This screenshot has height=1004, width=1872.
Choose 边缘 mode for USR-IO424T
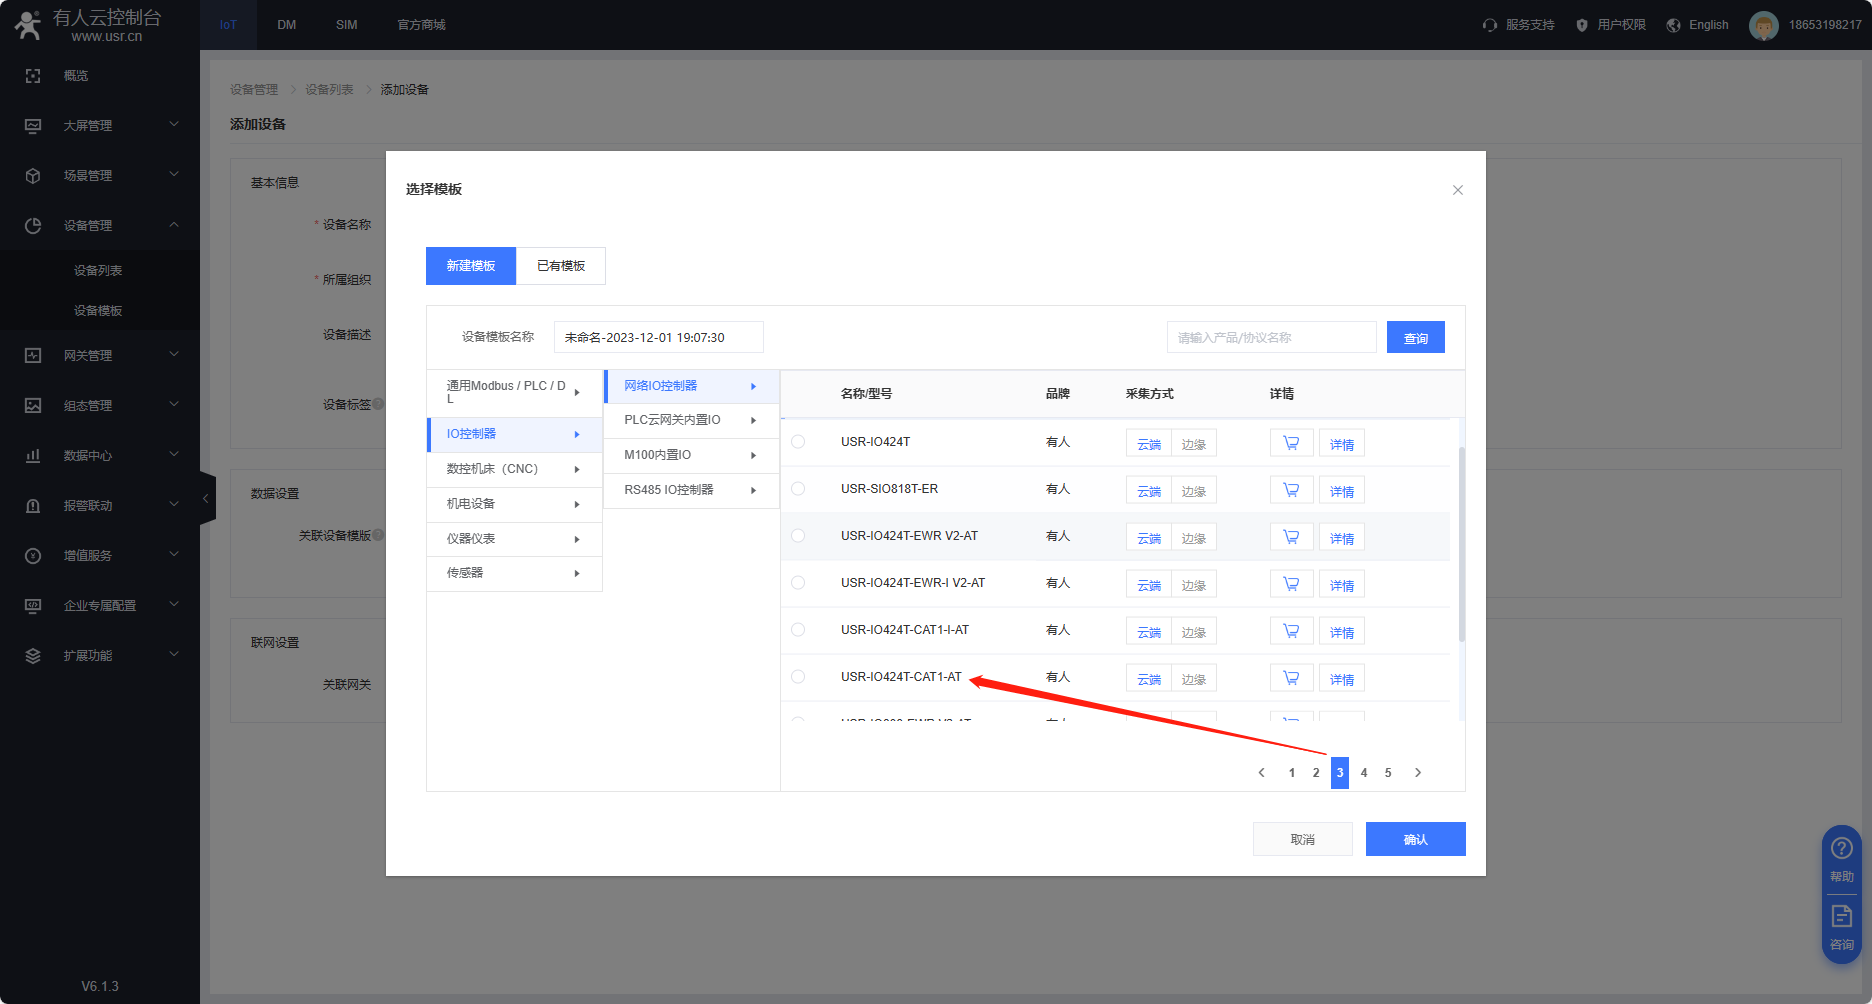(x=1194, y=444)
